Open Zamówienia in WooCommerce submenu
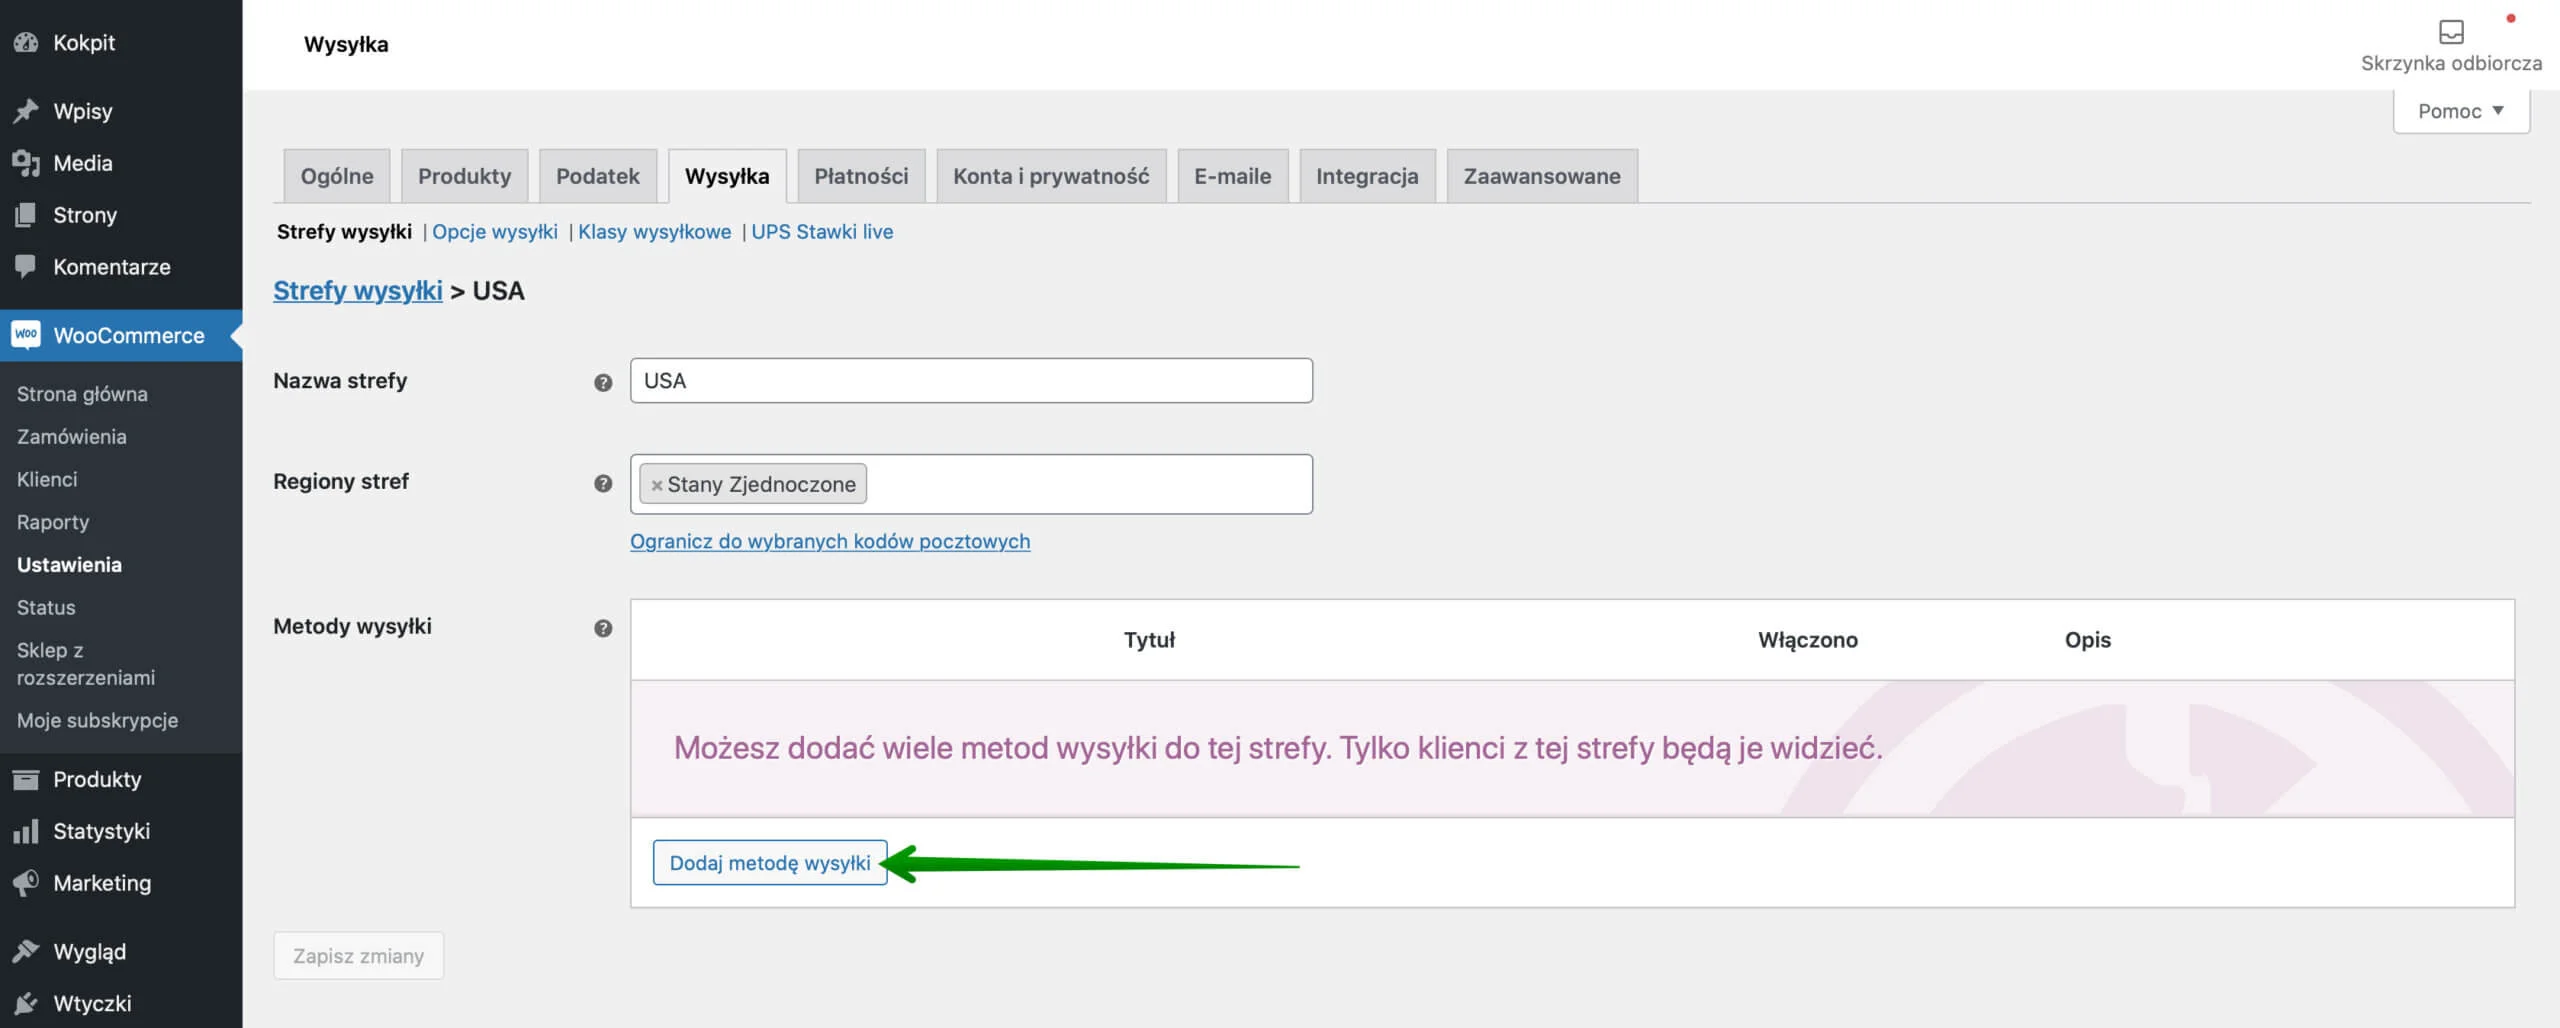The height and width of the screenshot is (1028, 2560). 72,437
